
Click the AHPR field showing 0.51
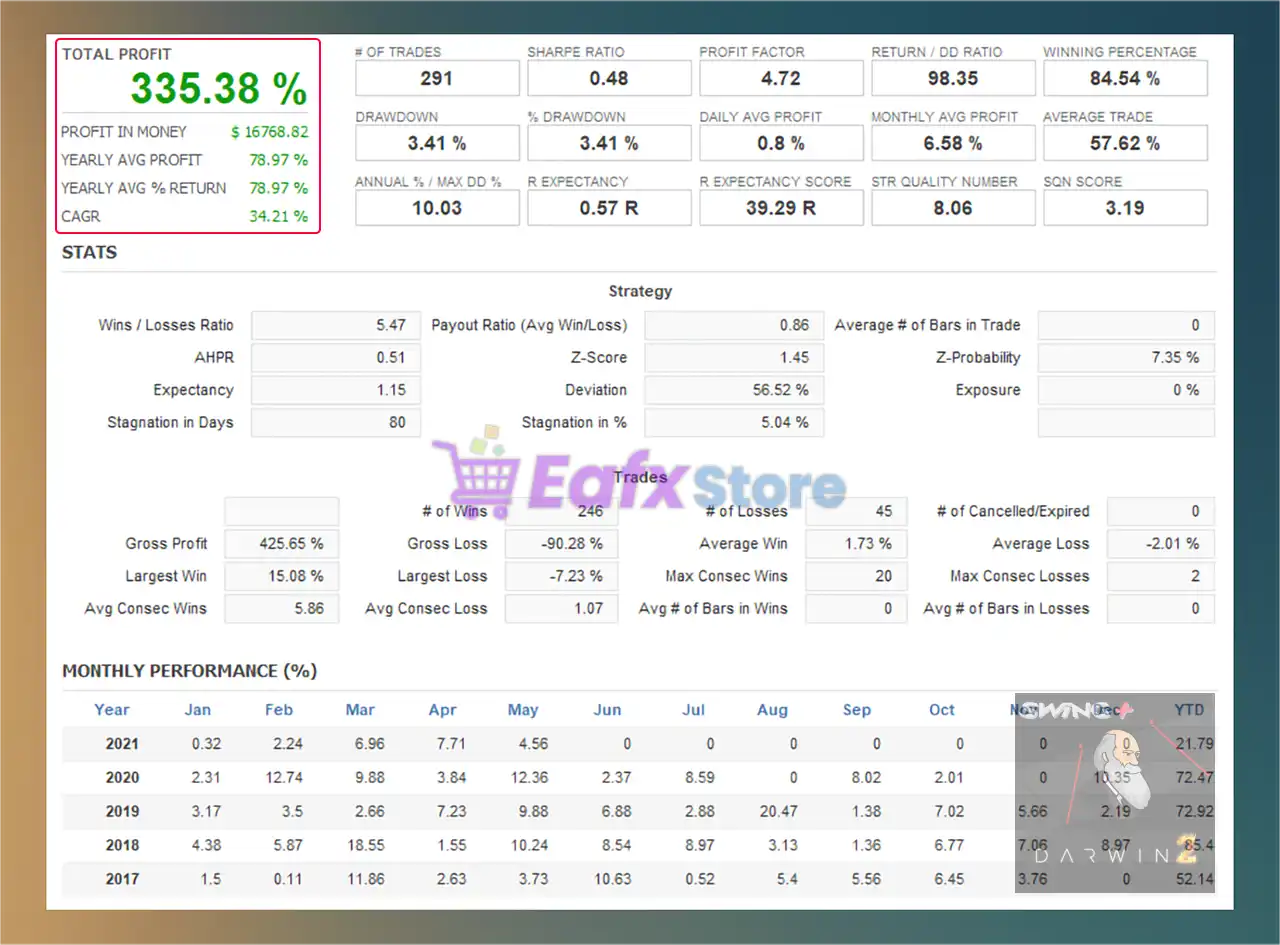pyautogui.click(x=336, y=358)
